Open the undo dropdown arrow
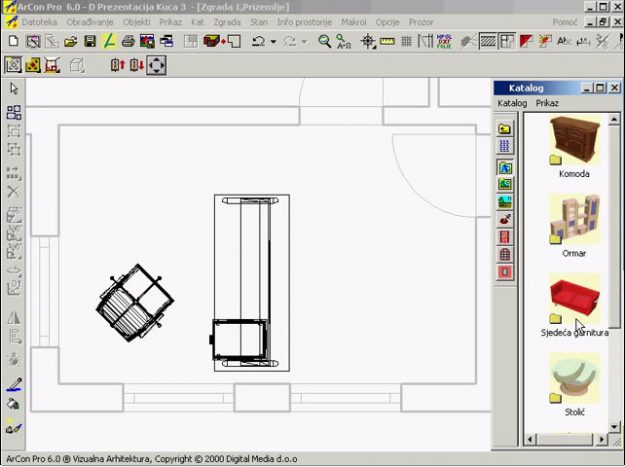The width and height of the screenshot is (625, 467). [x=272, y=42]
